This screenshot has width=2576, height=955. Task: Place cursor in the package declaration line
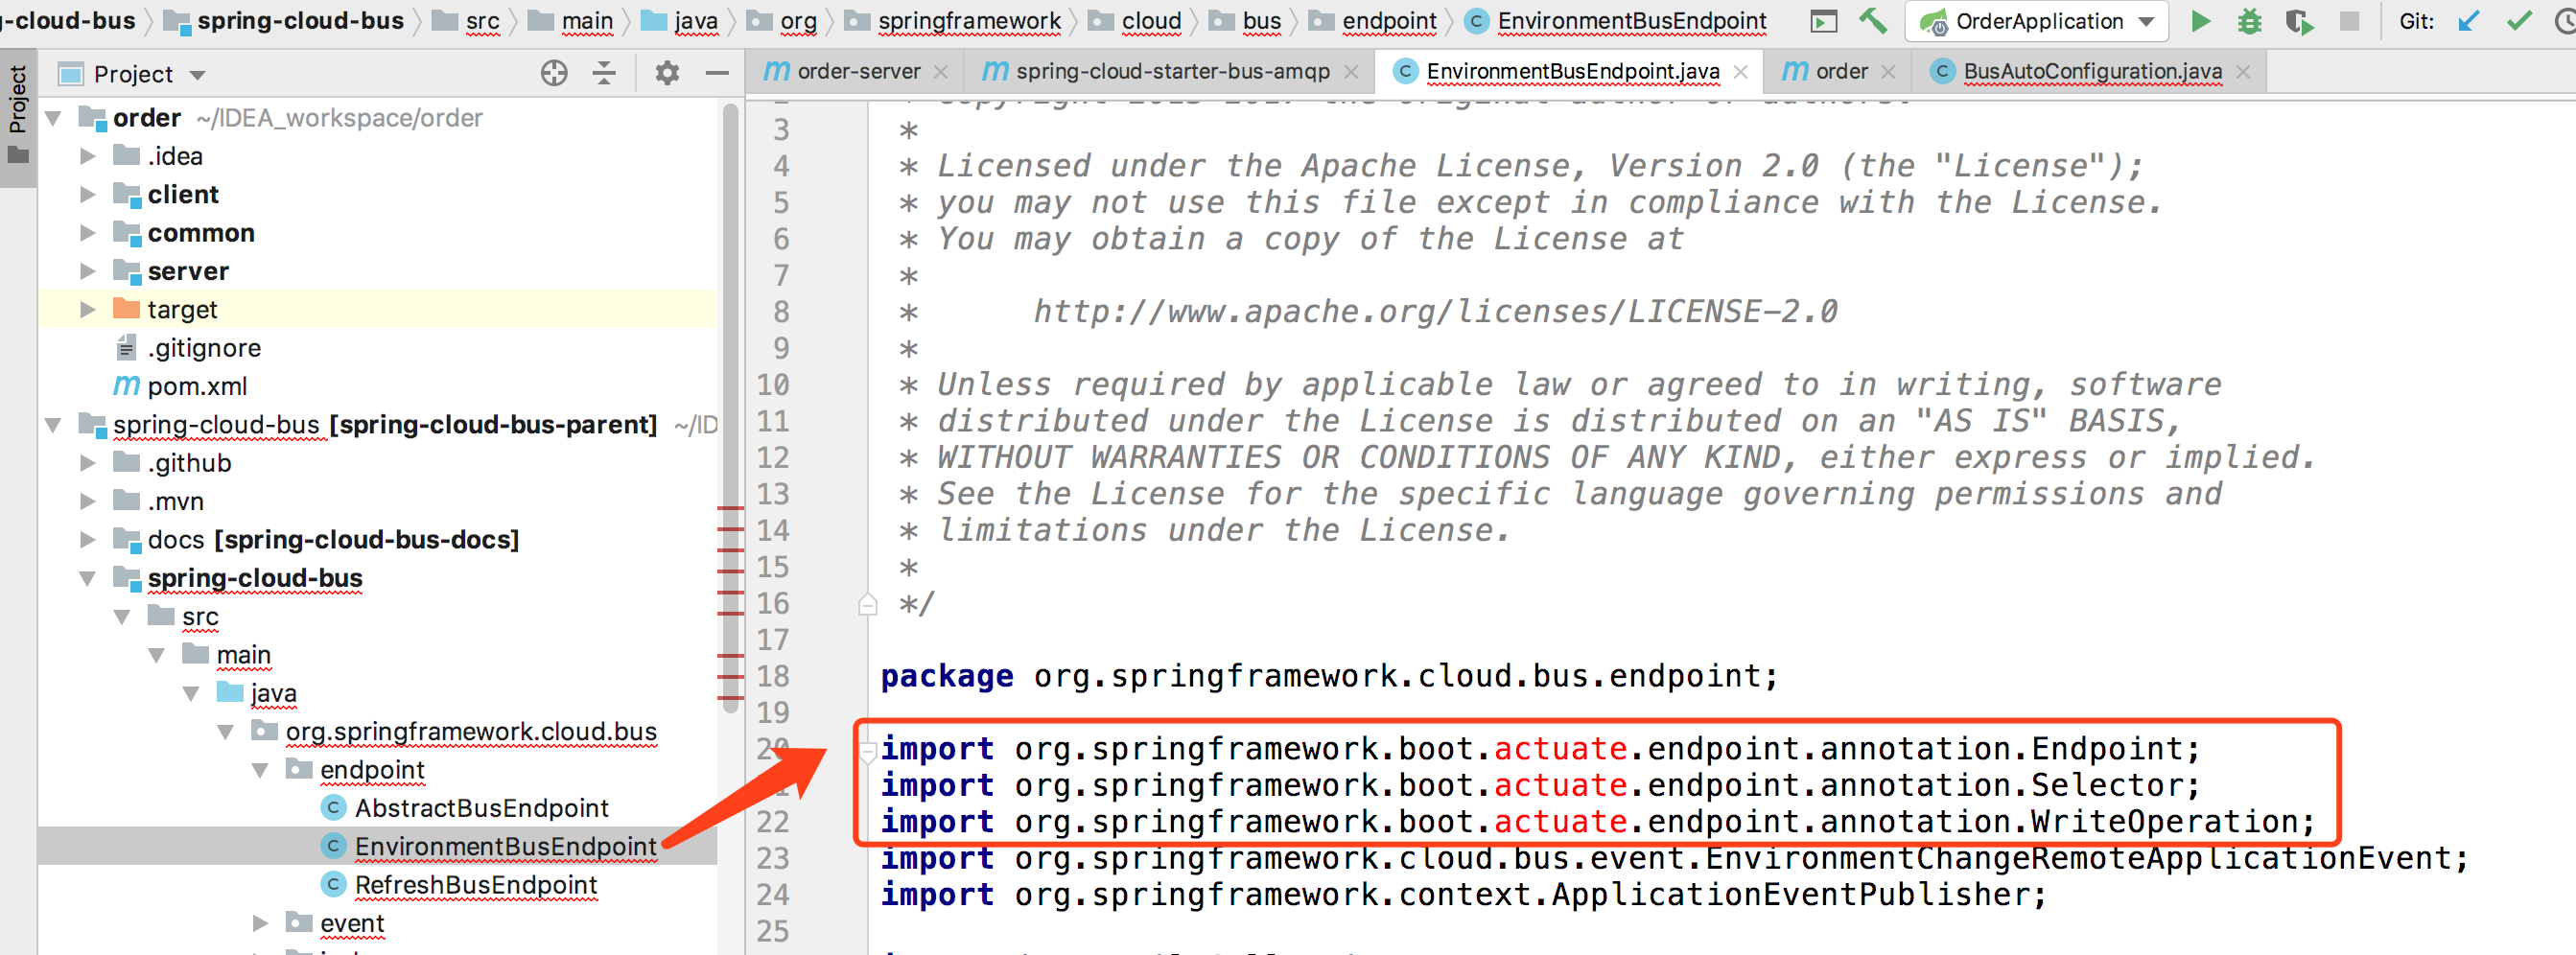1329,677
